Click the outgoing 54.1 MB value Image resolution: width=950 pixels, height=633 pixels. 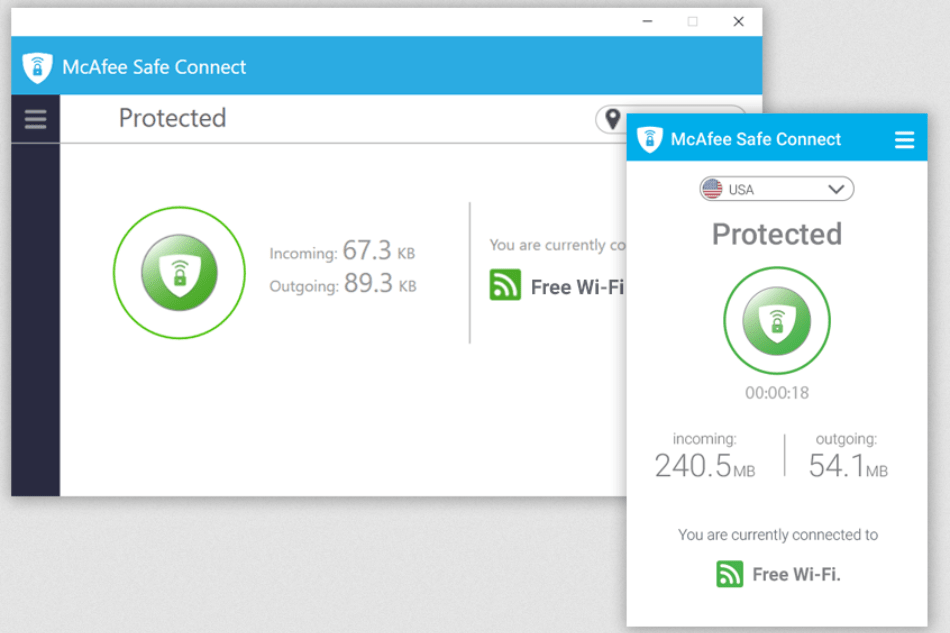point(848,465)
